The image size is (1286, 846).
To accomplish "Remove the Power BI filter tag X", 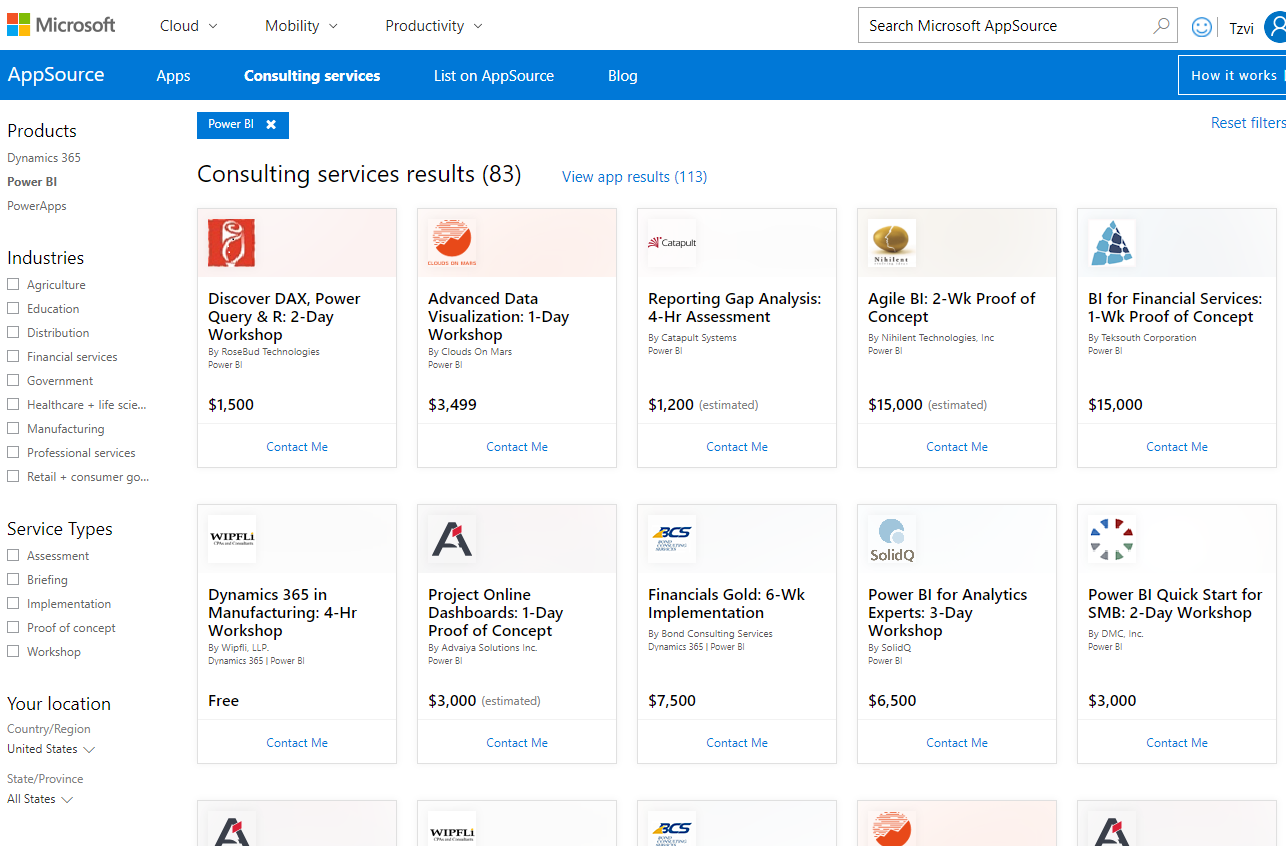I will click(271, 125).
